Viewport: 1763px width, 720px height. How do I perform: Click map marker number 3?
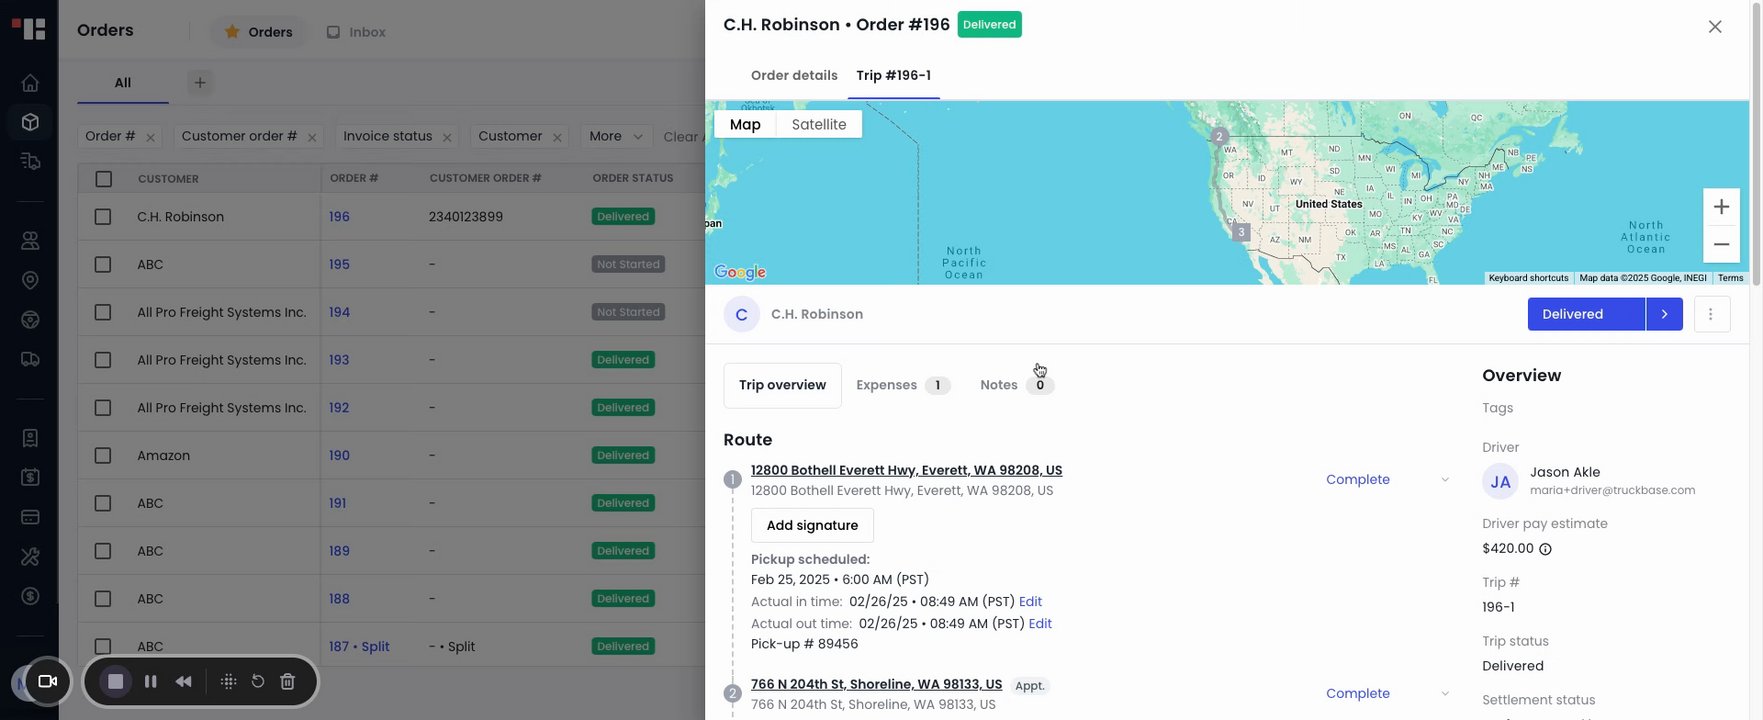pyautogui.click(x=1241, y=232)
